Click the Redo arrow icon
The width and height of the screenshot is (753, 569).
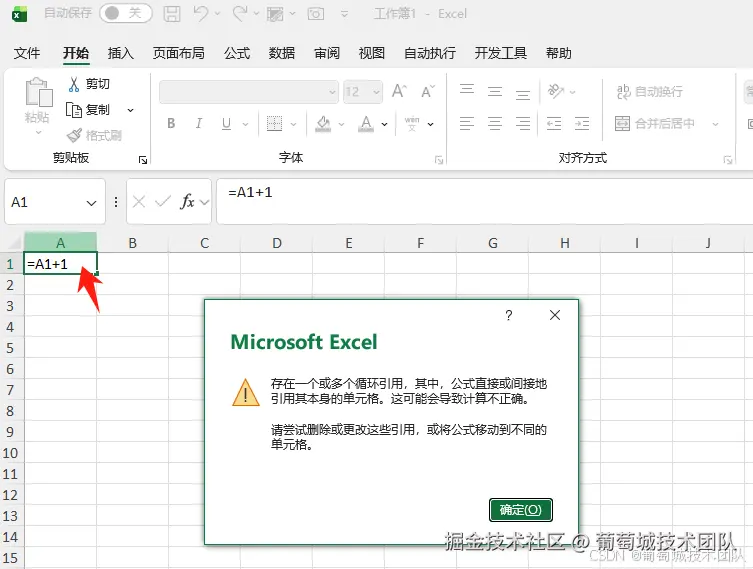click(240, 13)
